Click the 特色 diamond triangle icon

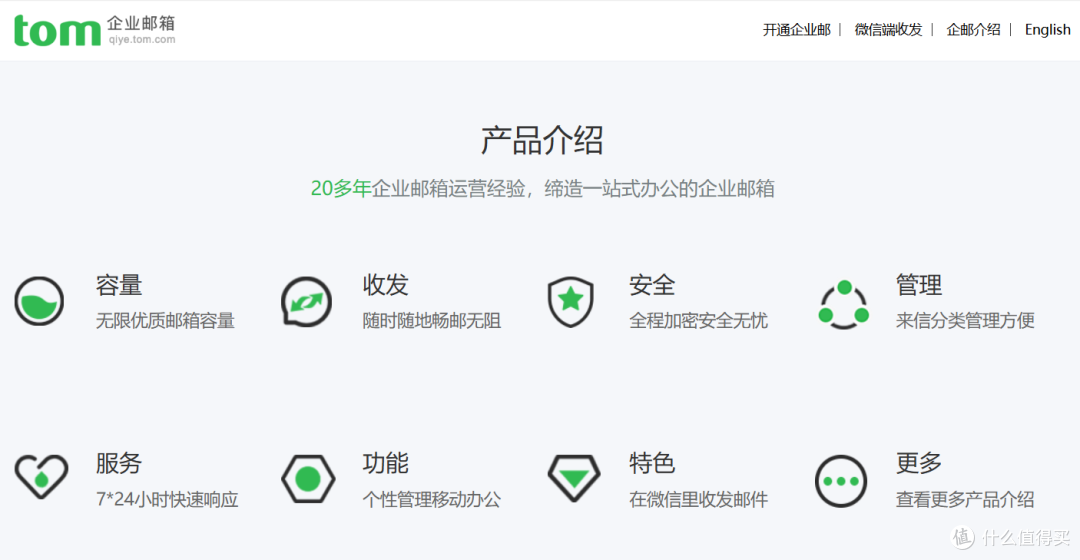(x=574, y=477)
